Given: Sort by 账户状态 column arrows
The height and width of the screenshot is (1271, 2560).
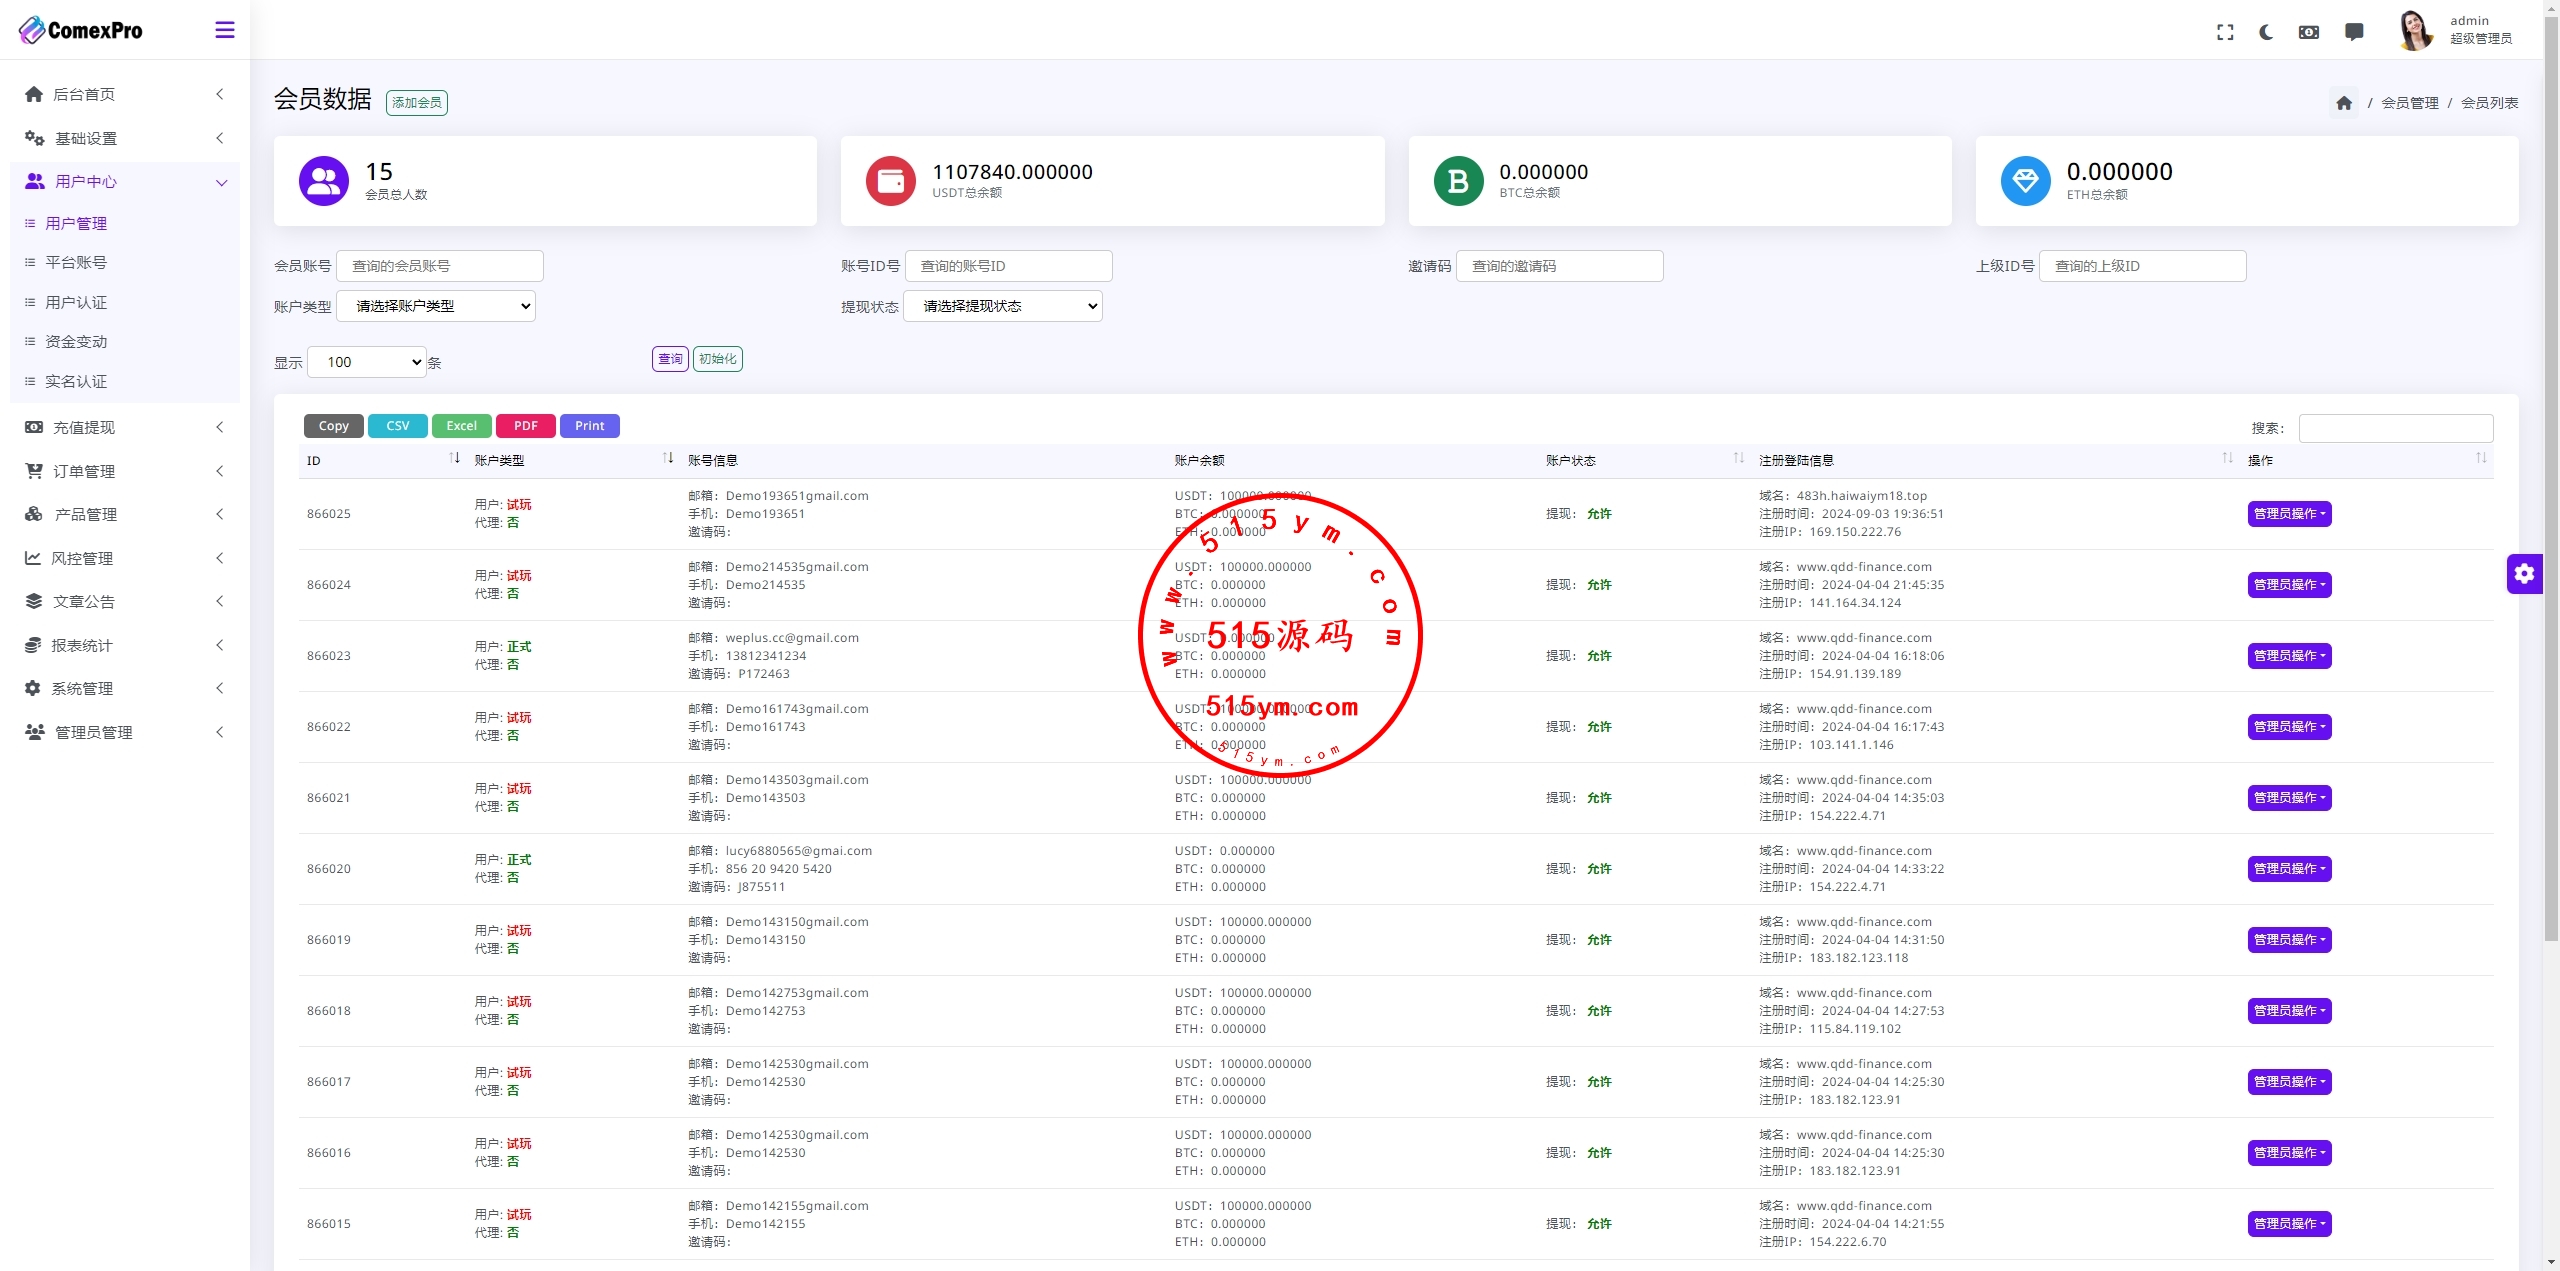Looking at the screenshot, I should coord(1738,458).
